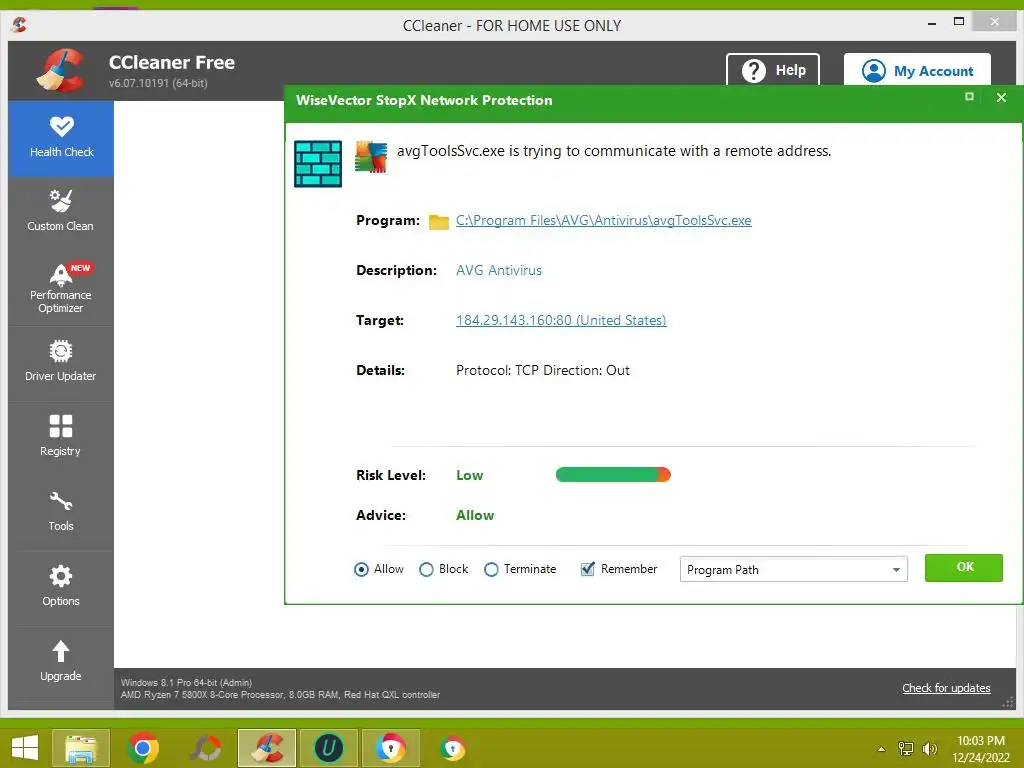Viewport: 1024px width, 768px height.
Task: Click the Windows 8.1 Pro system info text
Action: pyautogui.click(x=186, y=682)
